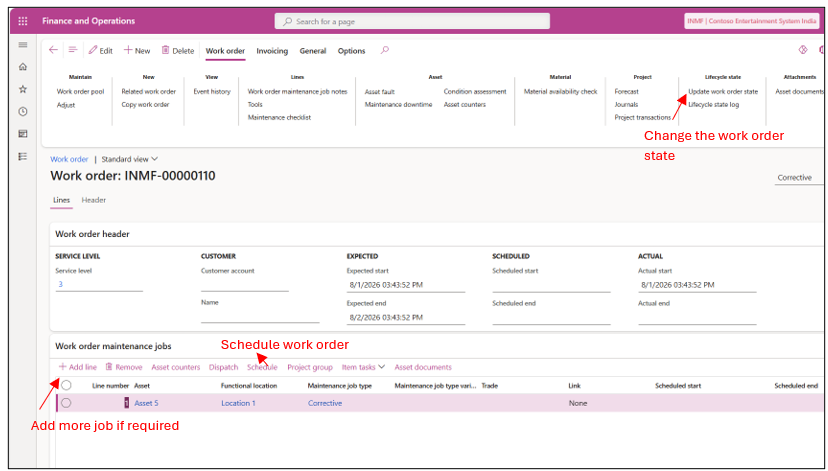Click Schedule in maintenance jobs toolbar
The height and width of the screenshot is (471, 828).
point(262,367)
